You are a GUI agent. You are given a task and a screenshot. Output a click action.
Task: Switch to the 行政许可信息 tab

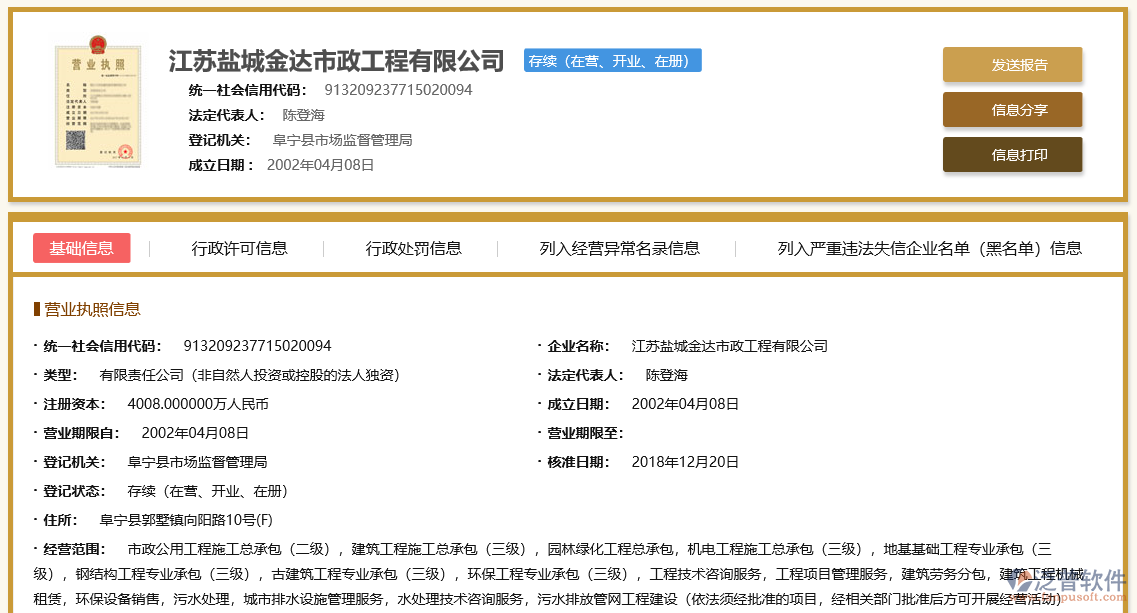(x=240, y=248)
